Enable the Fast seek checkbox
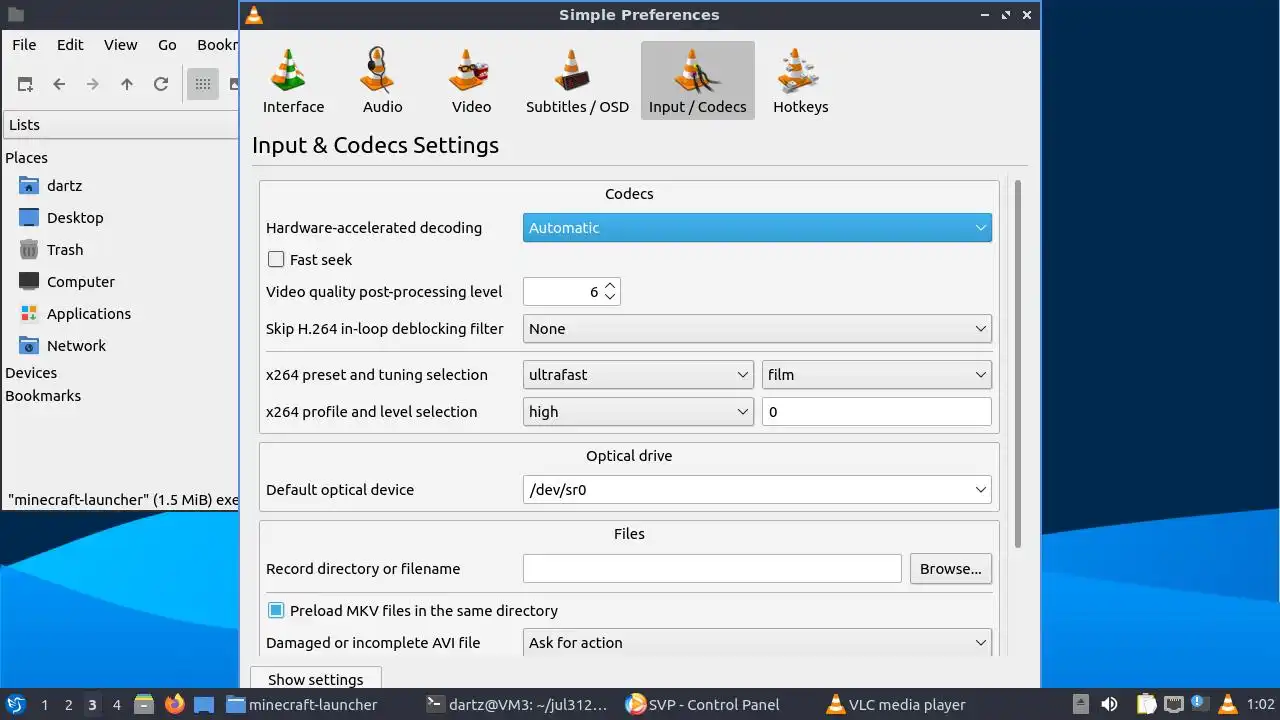 tap(276, 260)
